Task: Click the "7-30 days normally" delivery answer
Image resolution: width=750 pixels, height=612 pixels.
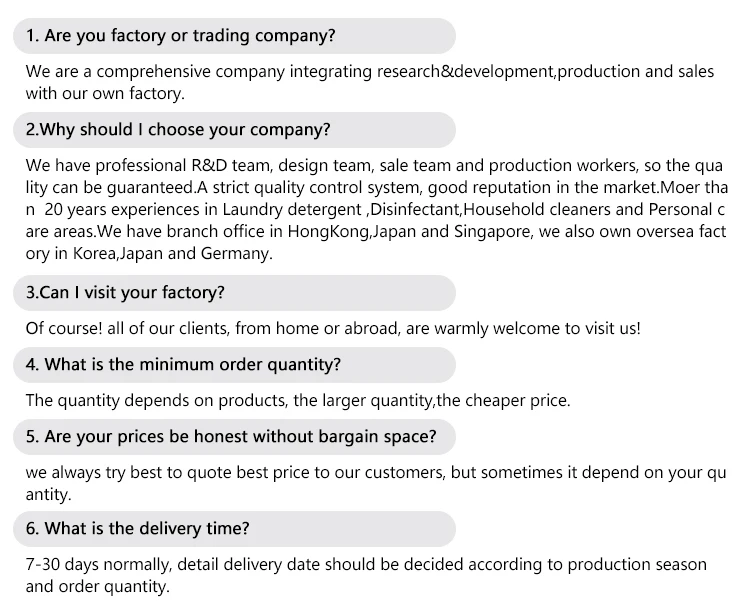Action: tap(366, 575)
